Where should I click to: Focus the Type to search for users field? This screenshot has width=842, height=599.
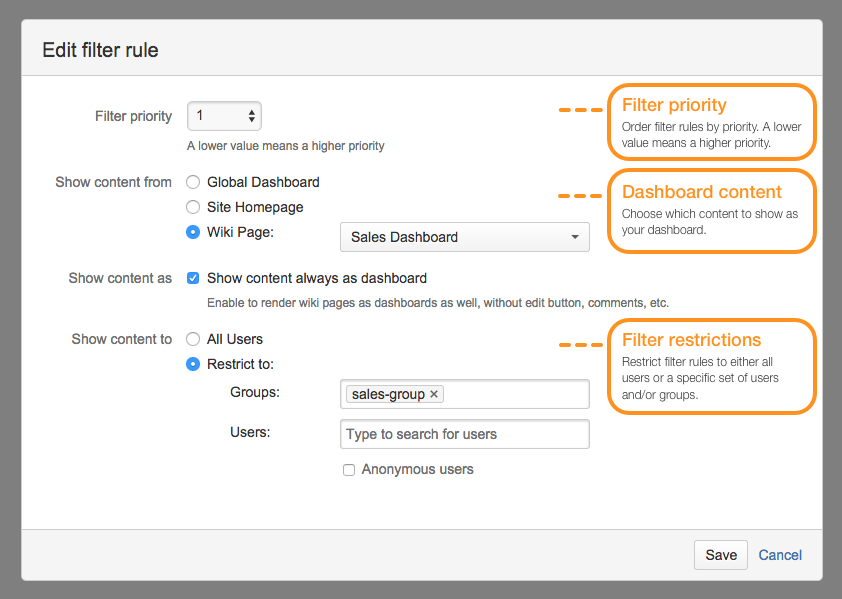[465, 434]
